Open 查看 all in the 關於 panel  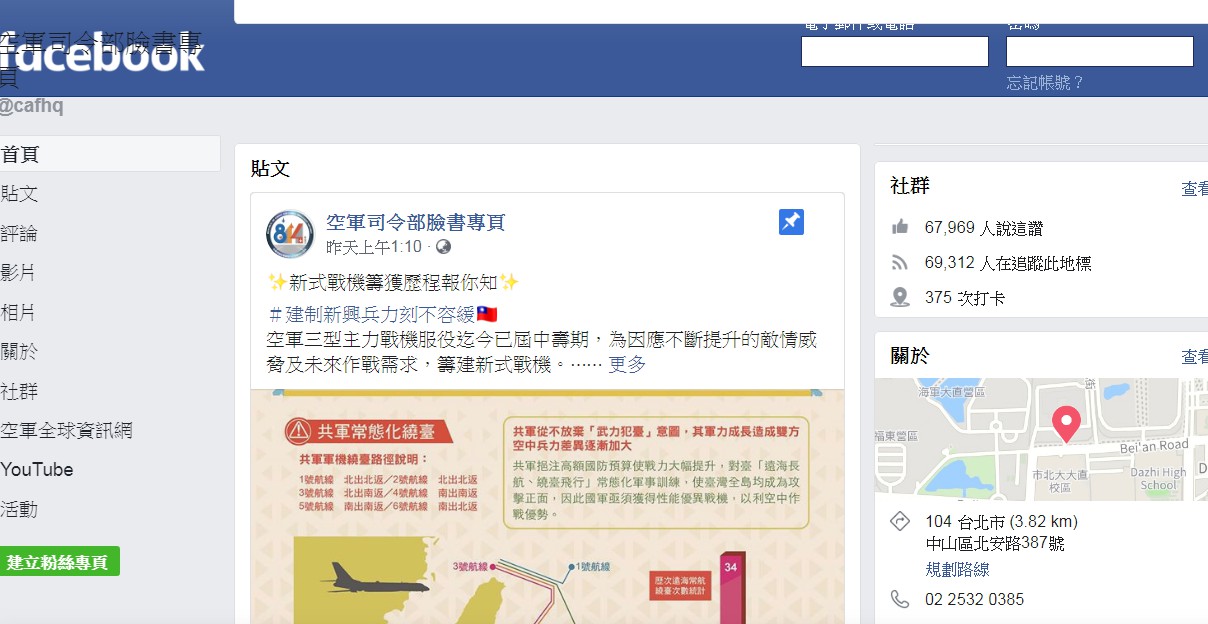tap(1194, 357)
